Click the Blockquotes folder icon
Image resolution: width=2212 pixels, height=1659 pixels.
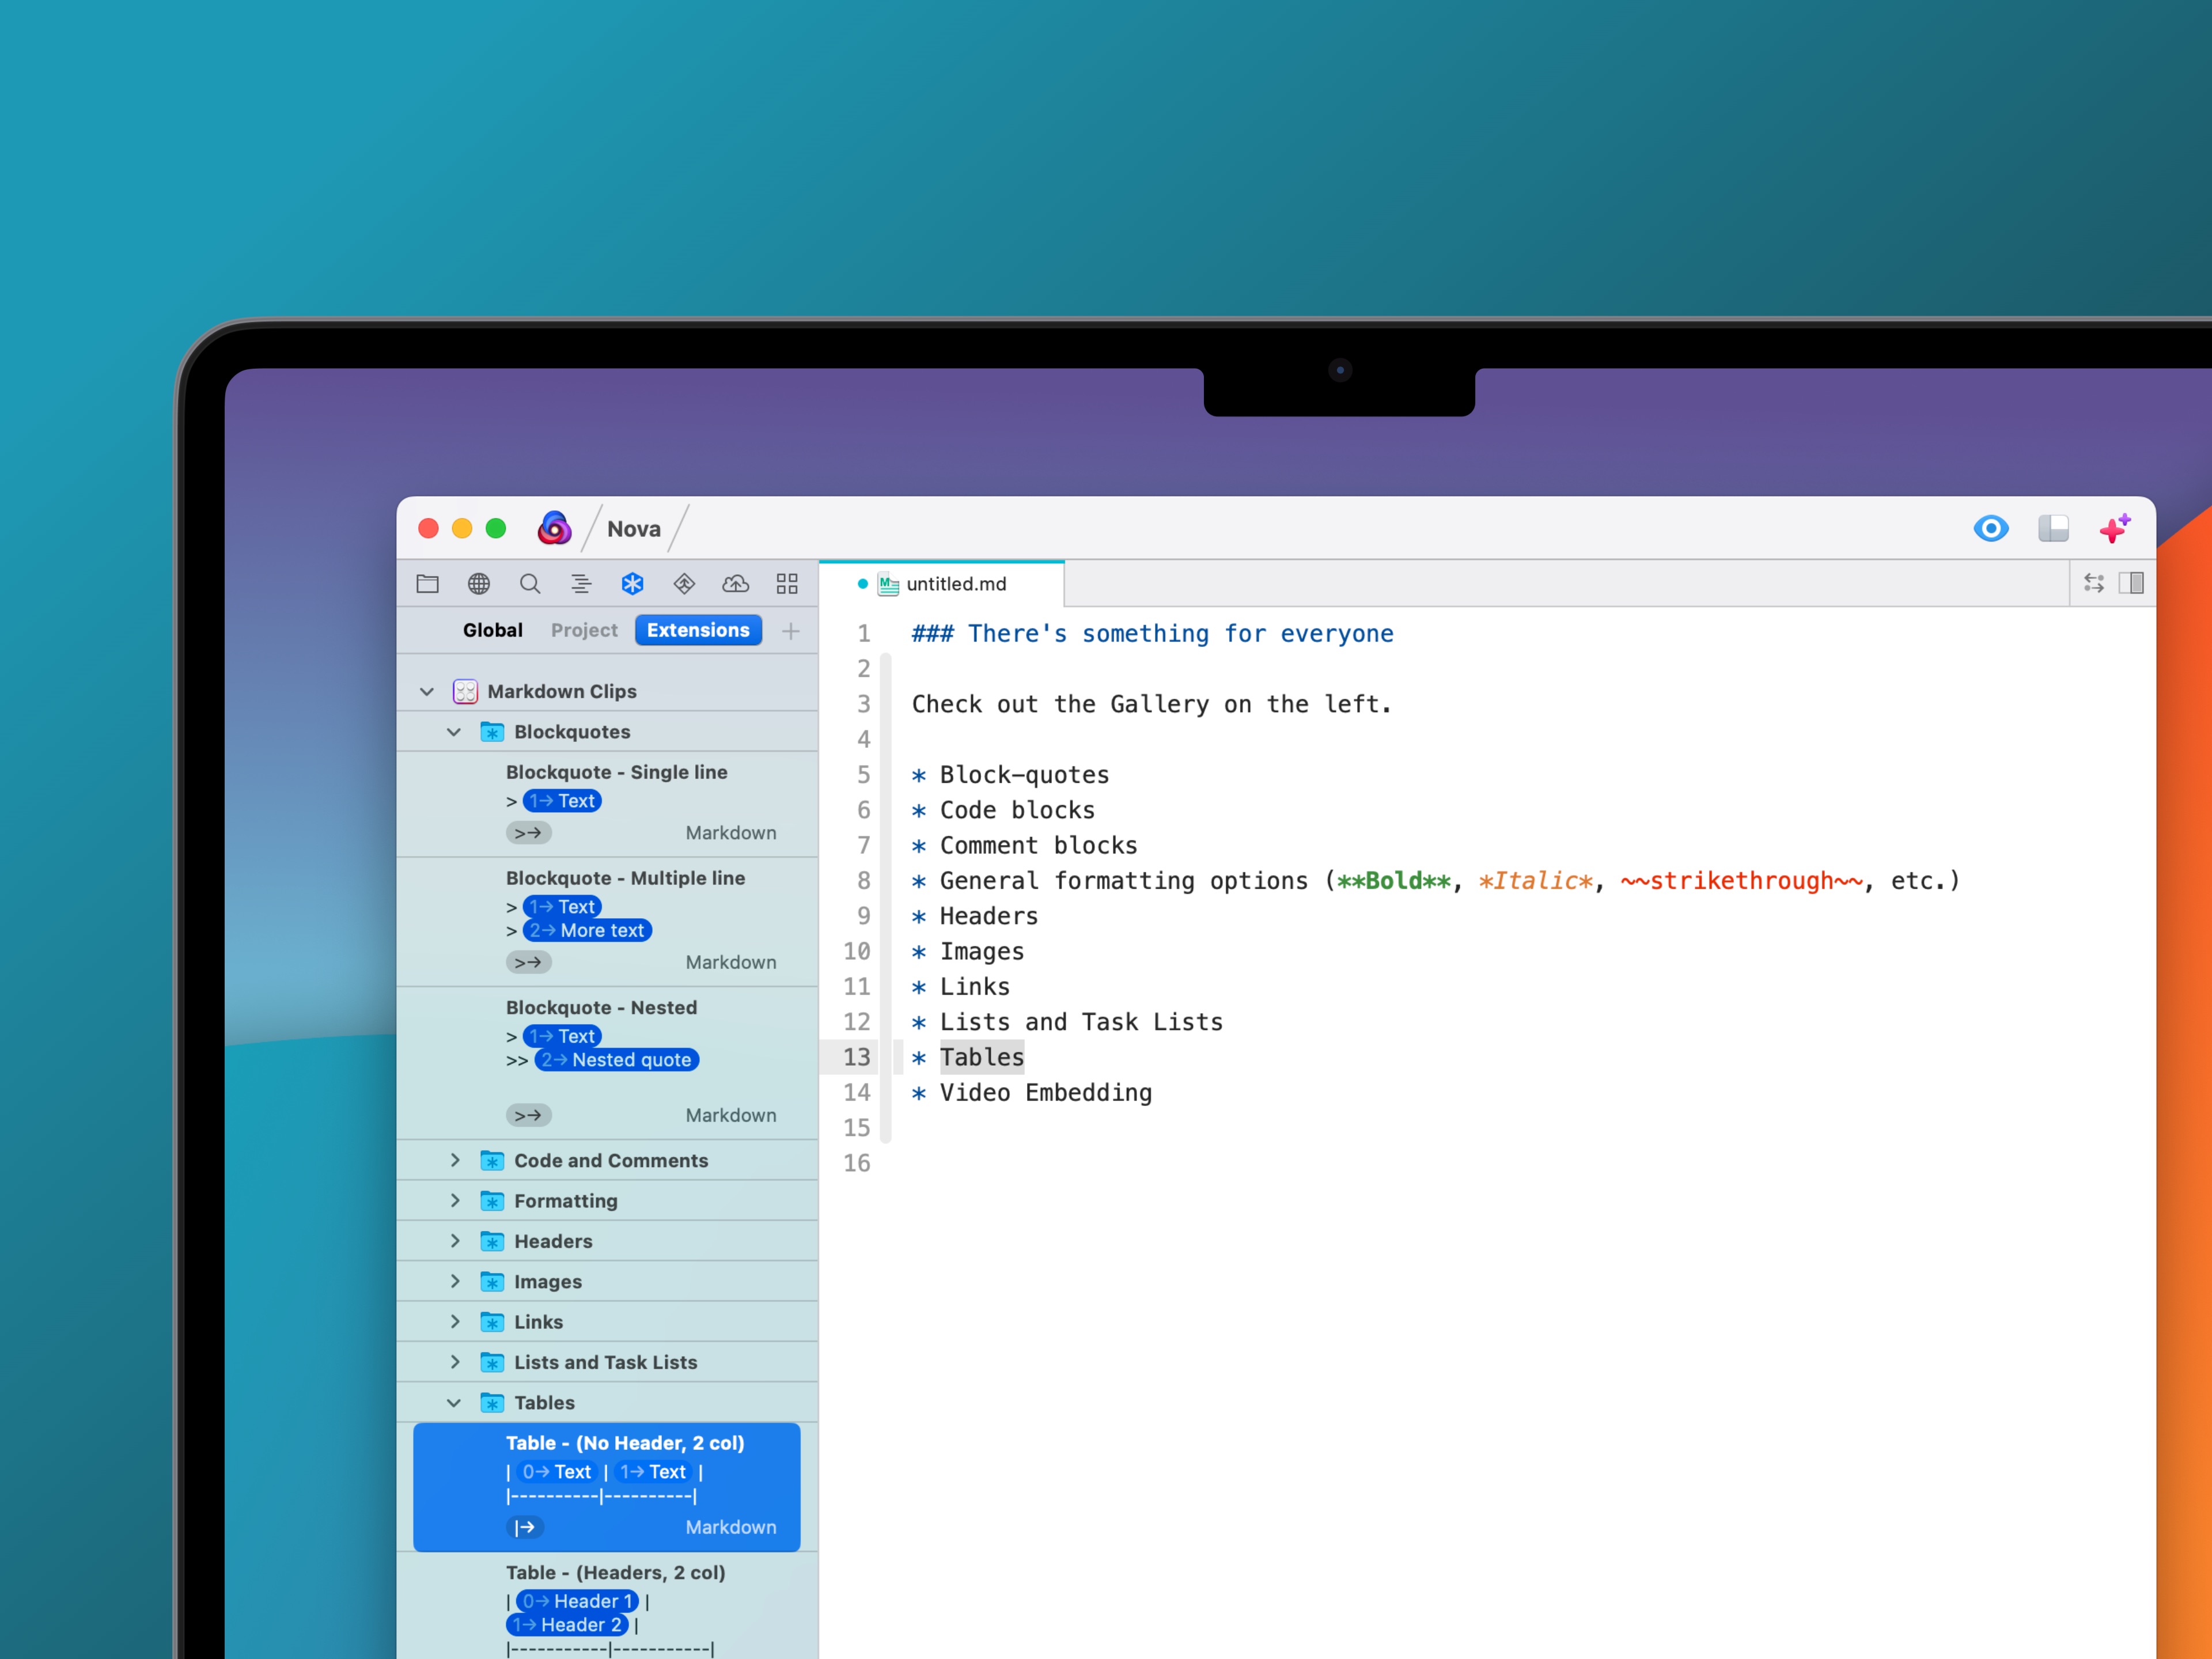(x=492, y=732)
